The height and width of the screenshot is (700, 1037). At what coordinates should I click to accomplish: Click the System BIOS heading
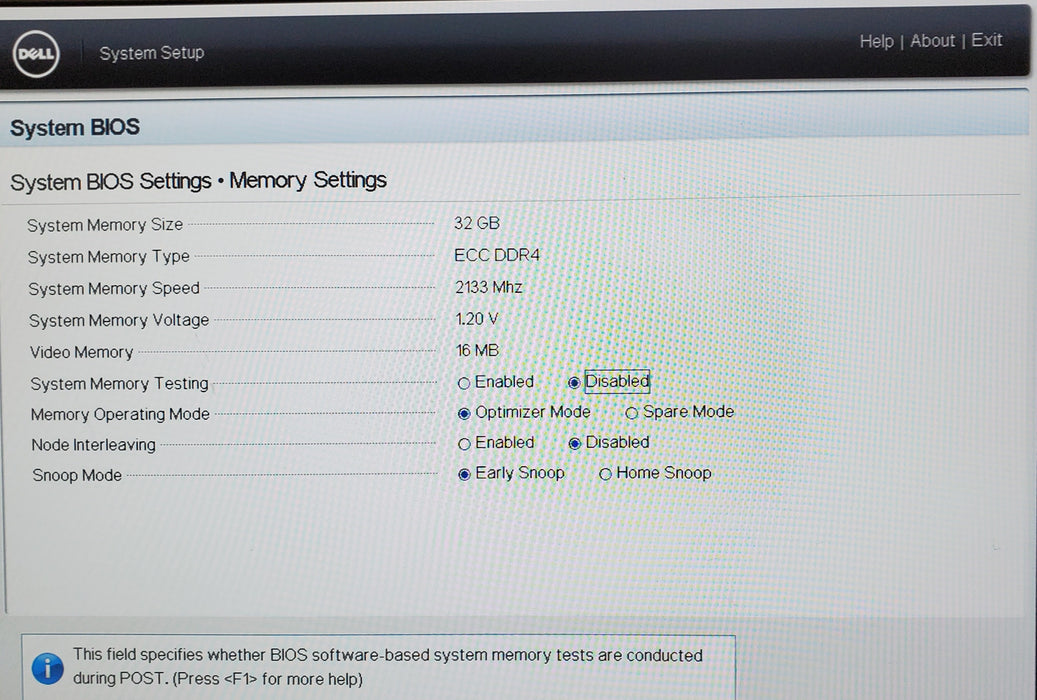[x=75, y=127]
